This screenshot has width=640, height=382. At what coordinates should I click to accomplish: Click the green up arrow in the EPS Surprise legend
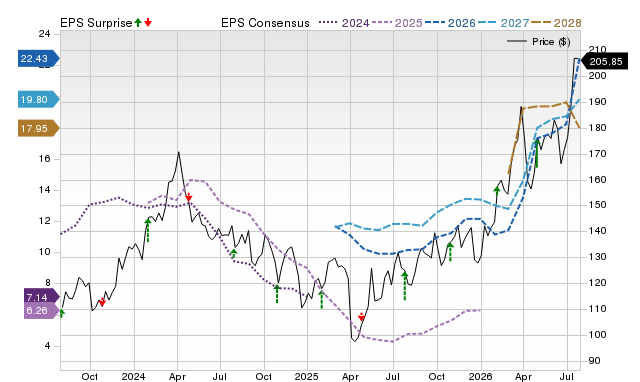[x=138, y=23]
